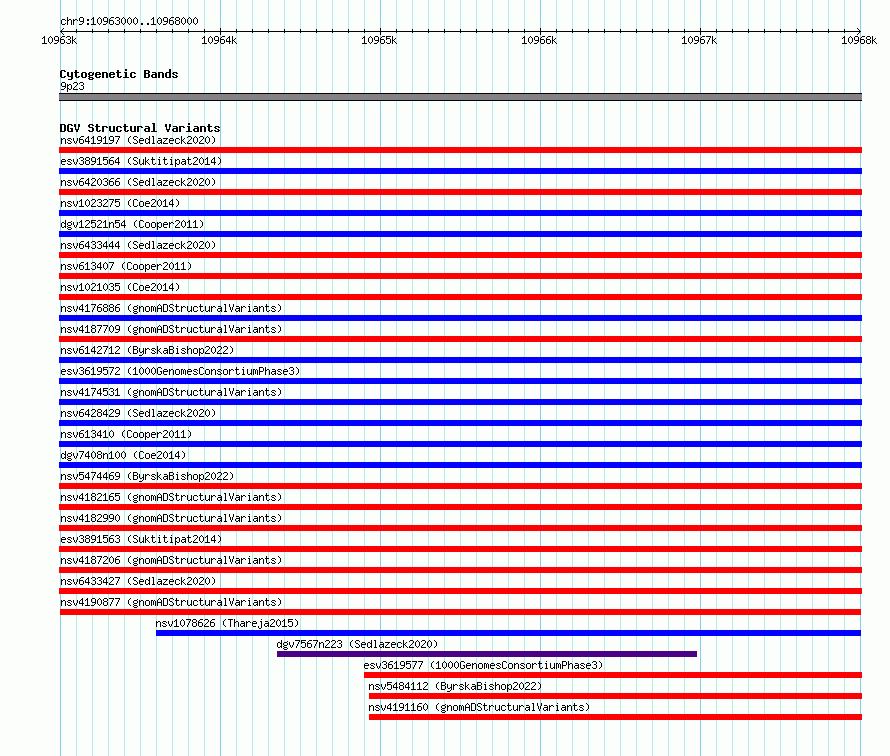Open nsv4174531 (gnomADStructuralVariants) label
This screenshot has height=756, width=890.
(171, 392)
